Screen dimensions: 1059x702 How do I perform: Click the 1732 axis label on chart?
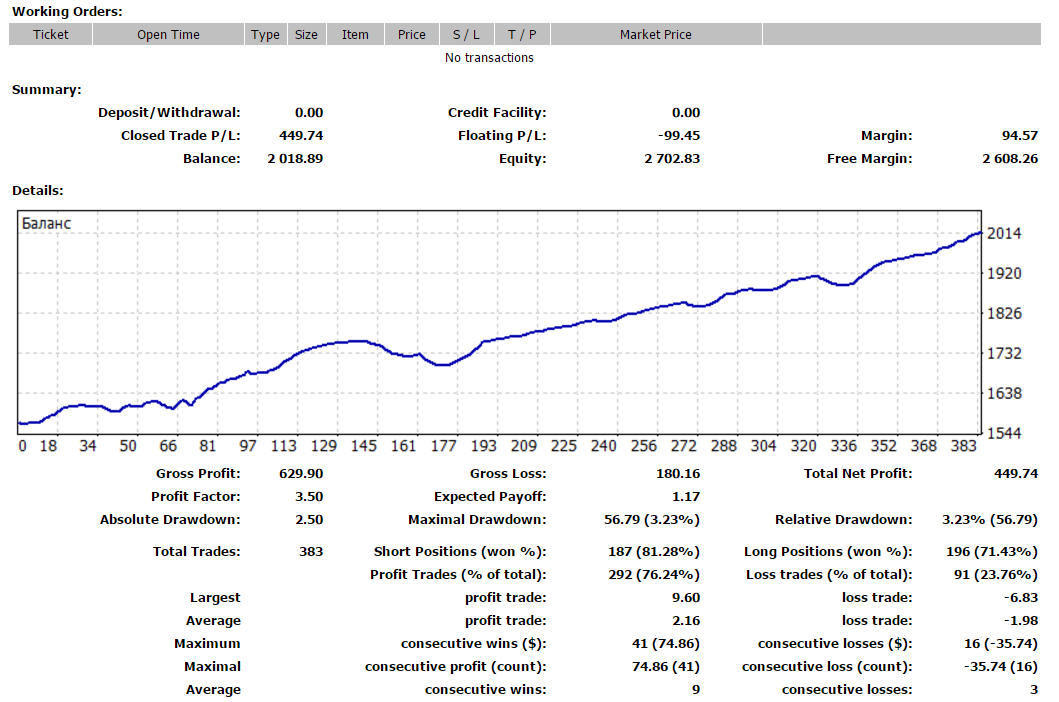coord(1004,353)
